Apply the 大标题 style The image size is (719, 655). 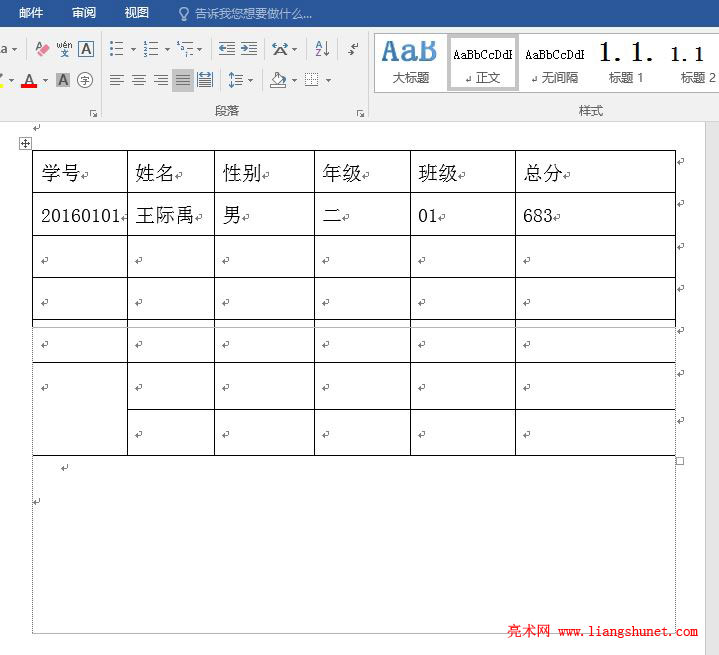[x=410, y=63]
